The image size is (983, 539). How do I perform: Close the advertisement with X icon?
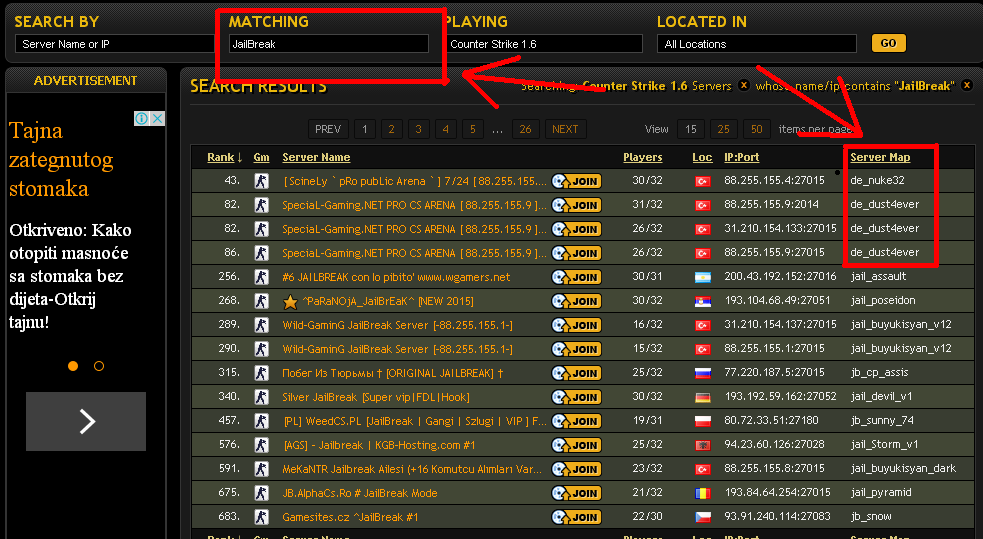pyautogui.click(x=158, y=118)
